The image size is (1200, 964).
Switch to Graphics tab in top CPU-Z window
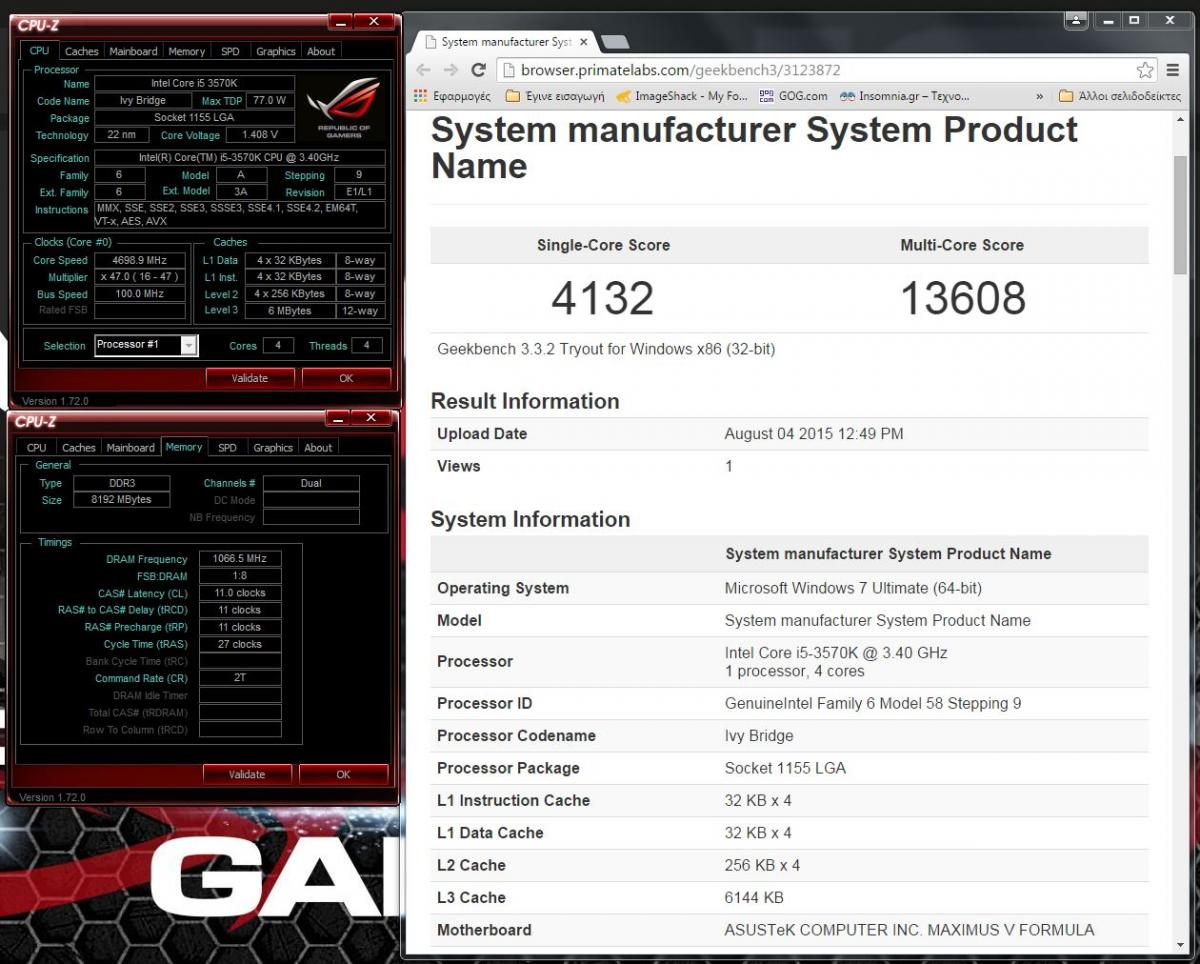tap(276, 51)
